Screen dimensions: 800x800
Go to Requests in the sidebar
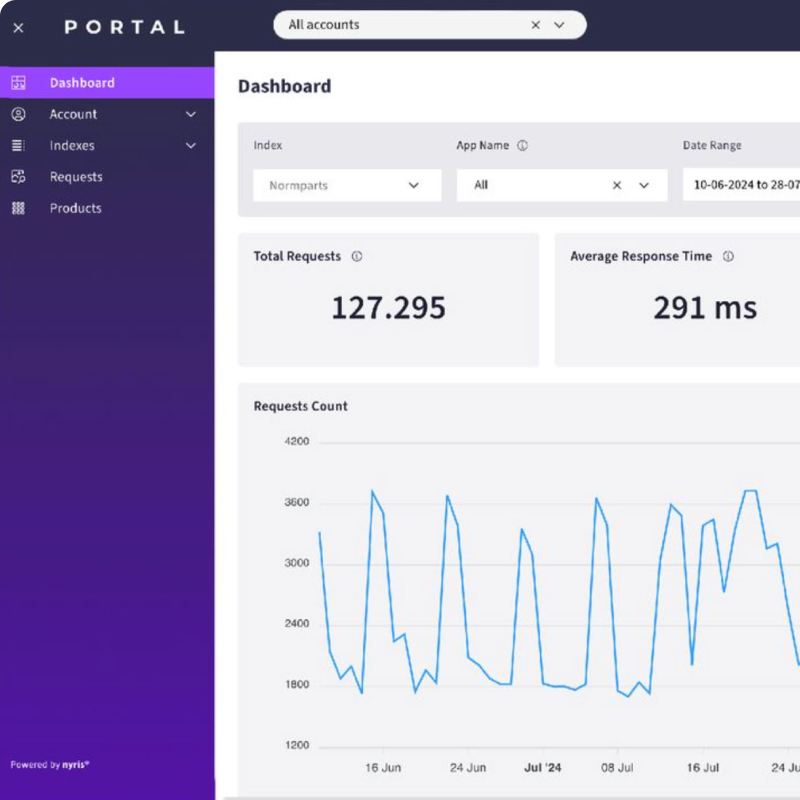pyautogui.click(x=76, y=177)
